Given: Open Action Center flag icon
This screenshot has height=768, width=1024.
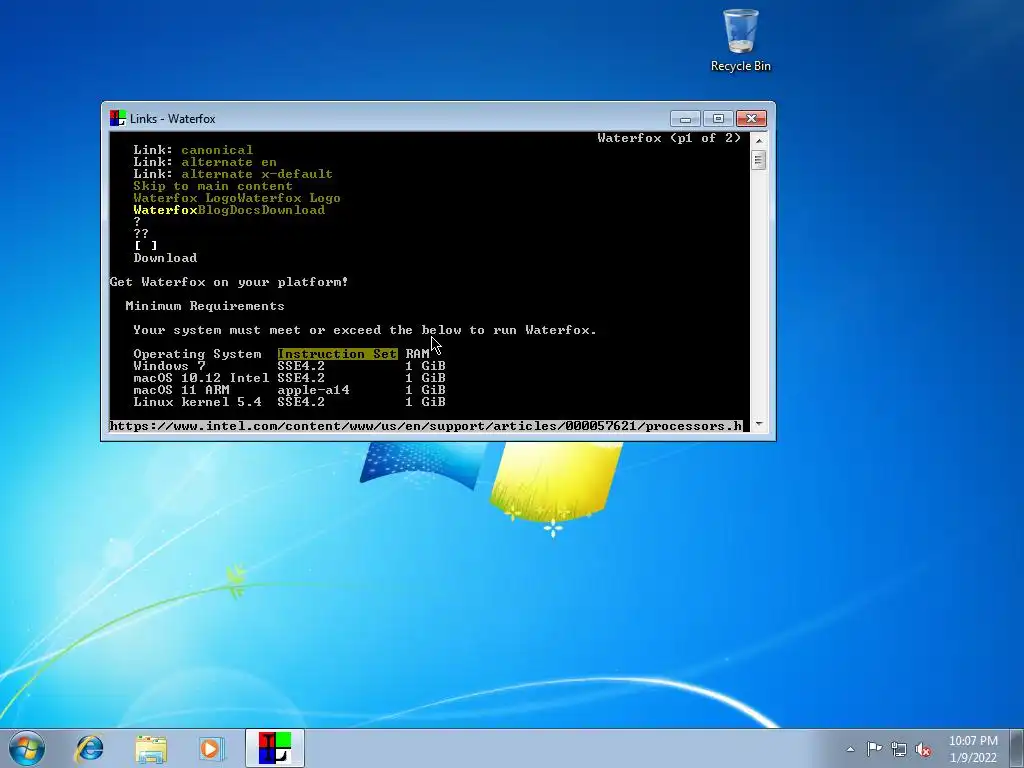Looking at the screenshot, I should tap(874, 749).
